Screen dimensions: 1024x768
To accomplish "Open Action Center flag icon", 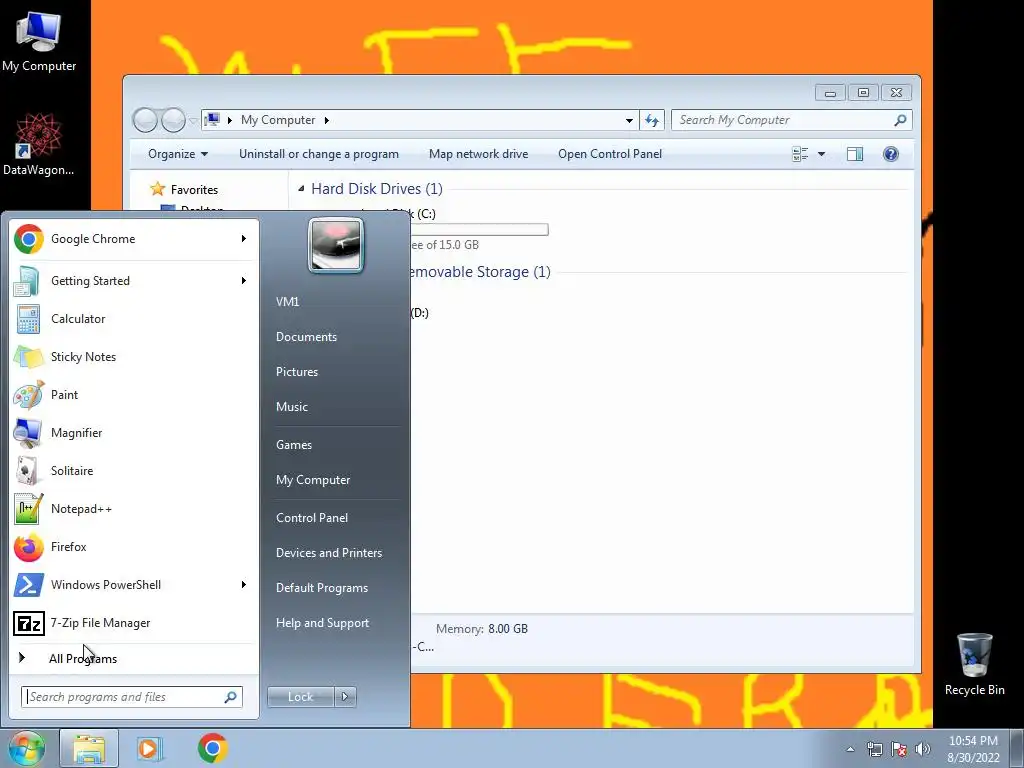I will [x=899, y=749].
